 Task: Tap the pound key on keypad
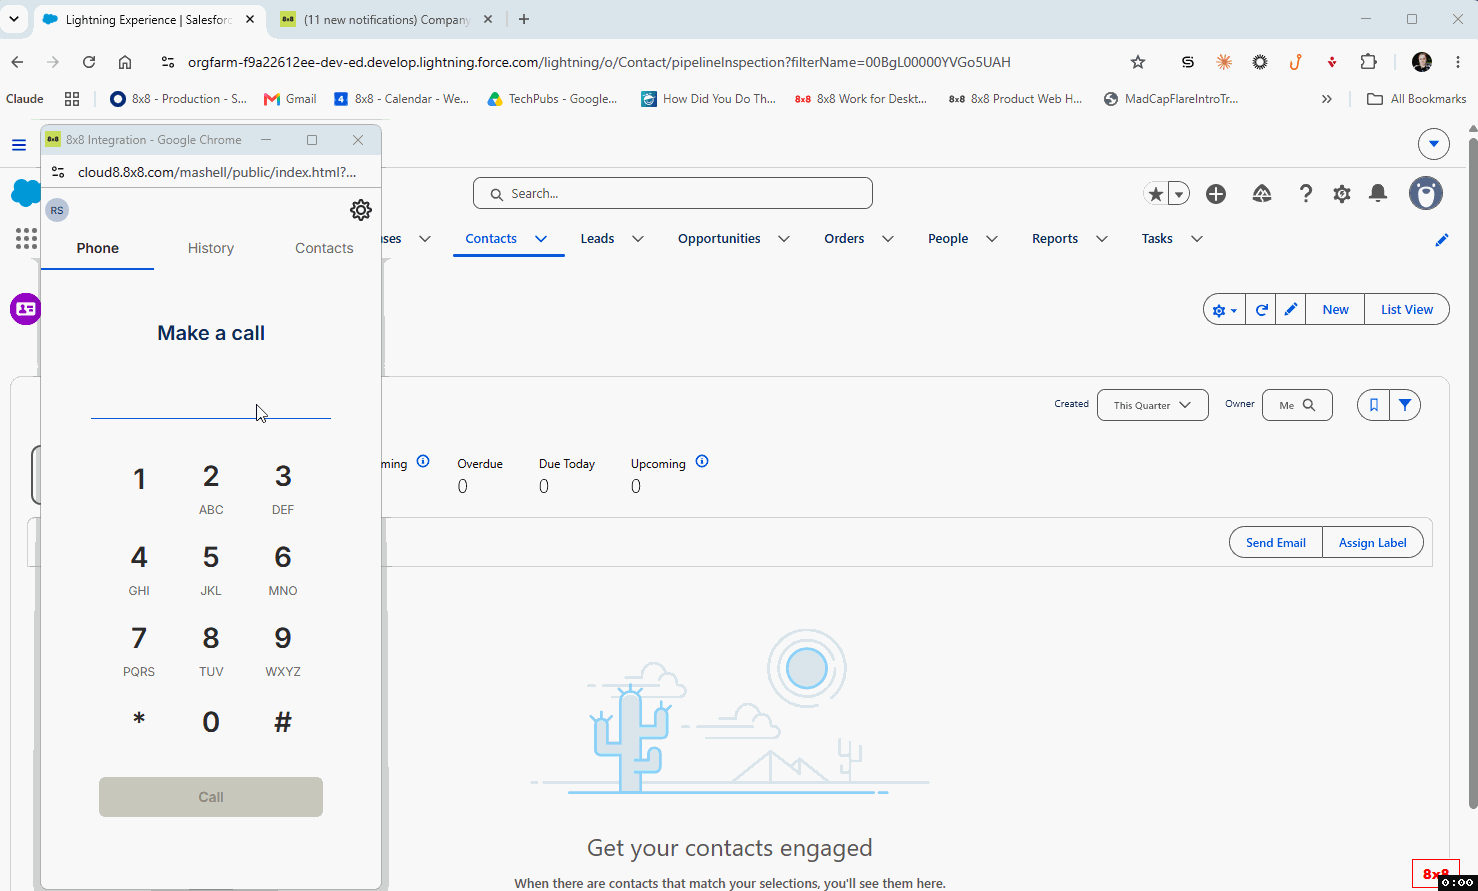(283, 722)
